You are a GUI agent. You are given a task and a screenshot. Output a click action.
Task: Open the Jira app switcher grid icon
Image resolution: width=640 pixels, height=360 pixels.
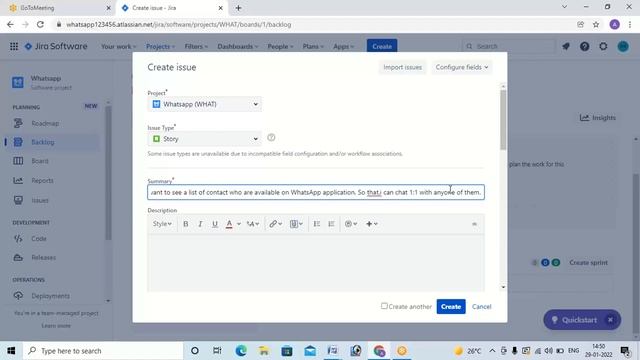tap(14, 47)
